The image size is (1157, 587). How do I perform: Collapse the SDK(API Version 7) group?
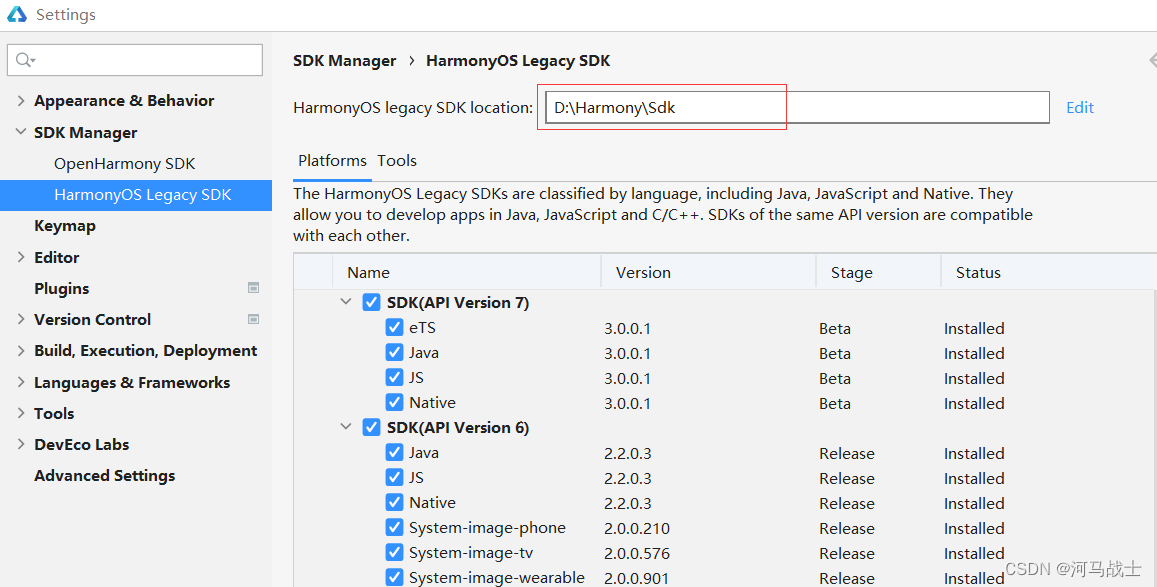pos(346,301)
